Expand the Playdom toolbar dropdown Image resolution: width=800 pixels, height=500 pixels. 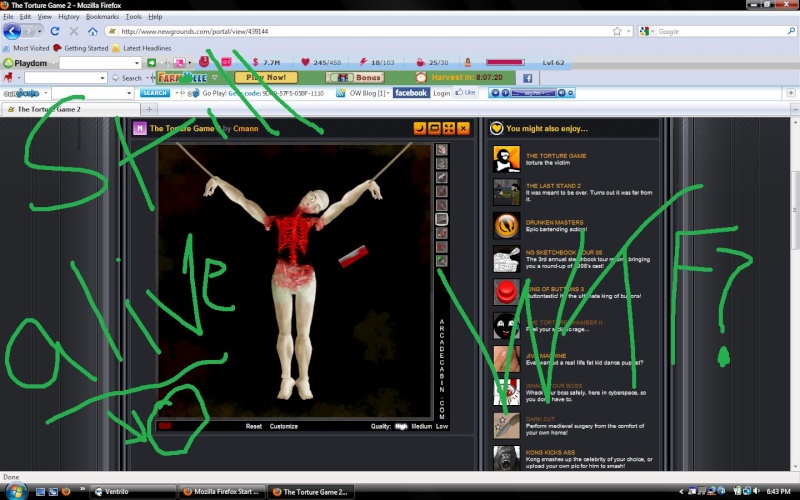click(52, 63)
